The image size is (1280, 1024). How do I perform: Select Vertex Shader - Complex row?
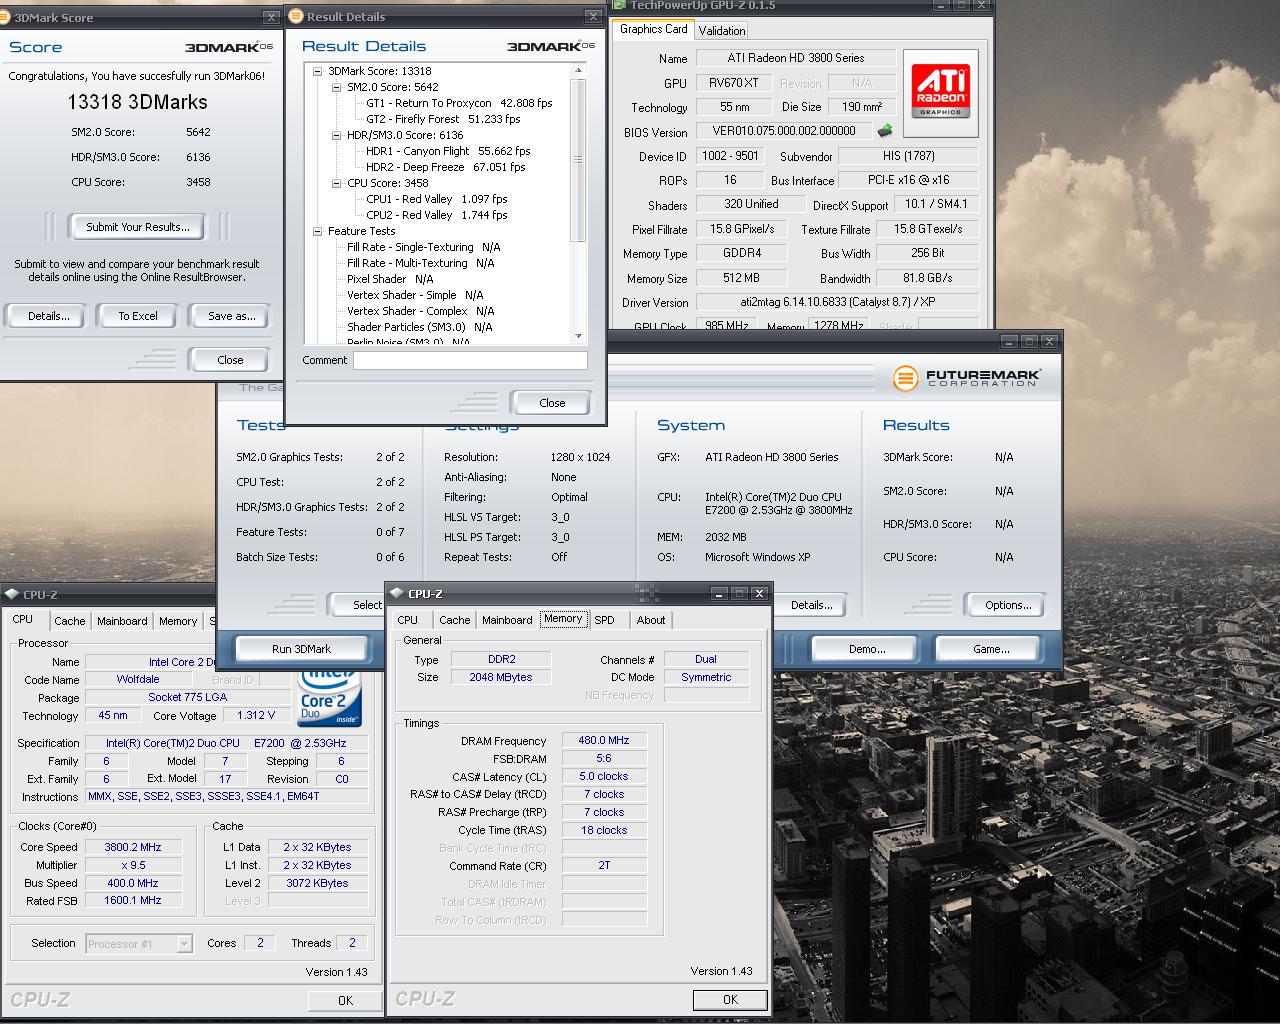pos(420,311)
